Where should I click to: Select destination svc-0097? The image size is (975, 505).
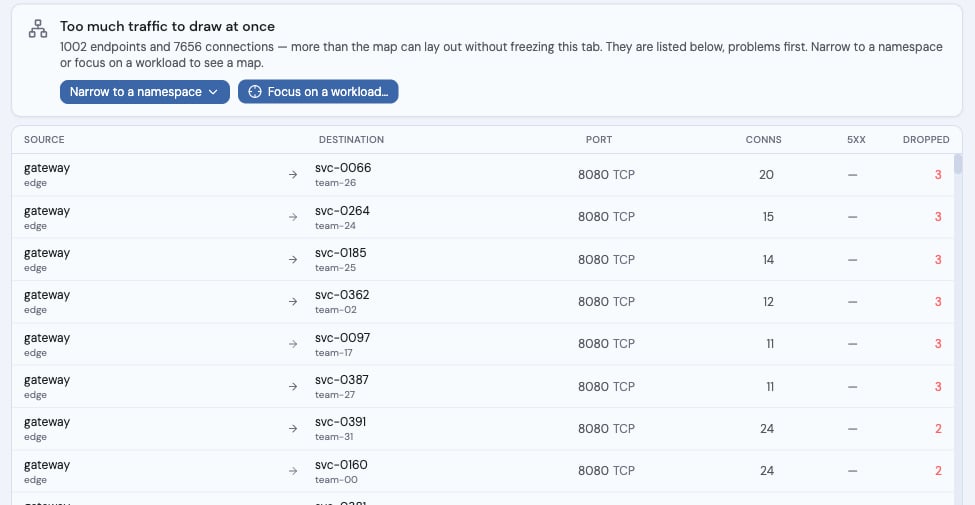tap(343, 338)
